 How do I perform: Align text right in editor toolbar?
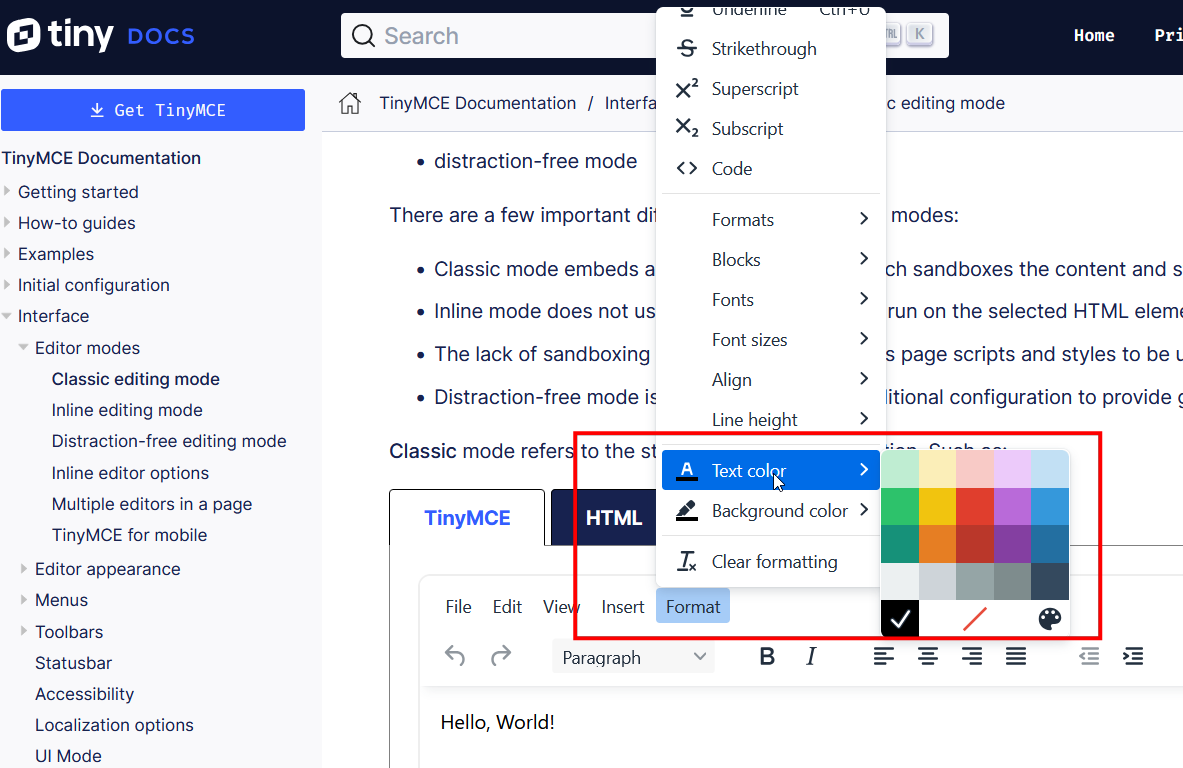(972, 656)
